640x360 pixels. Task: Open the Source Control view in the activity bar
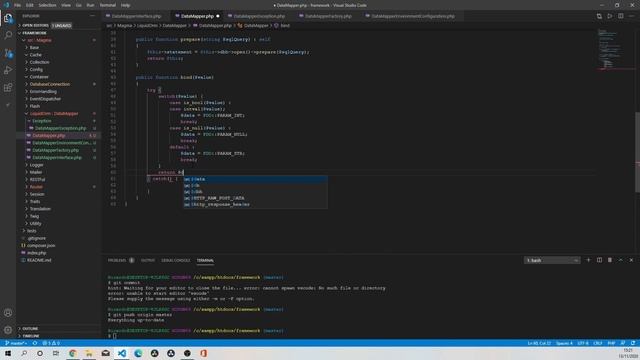tap(8, 53)
